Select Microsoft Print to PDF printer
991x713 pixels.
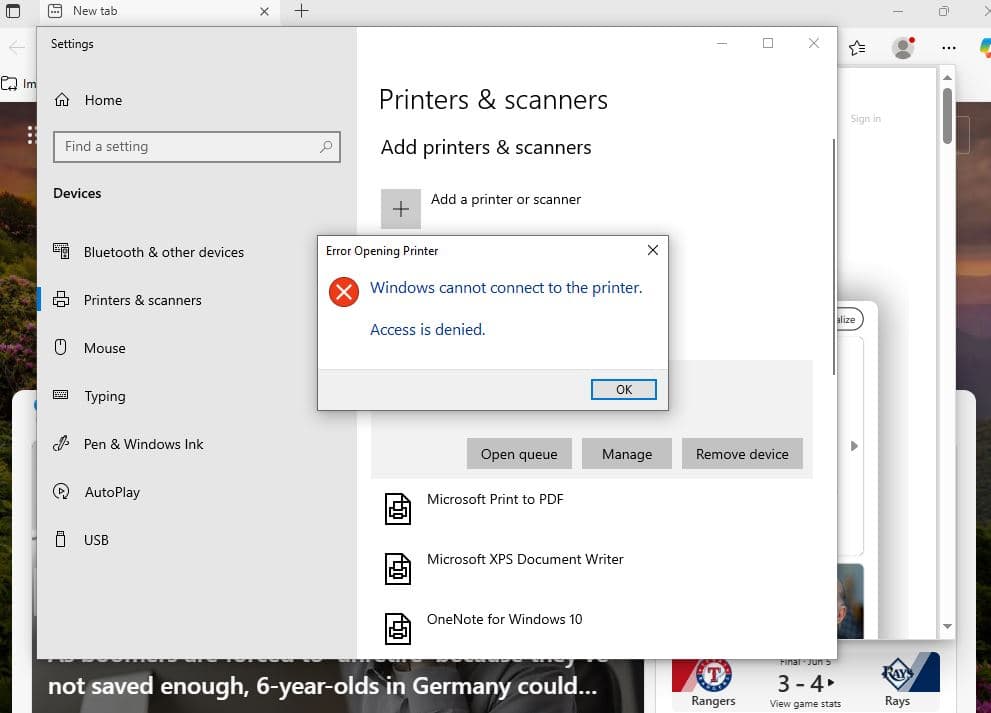[x=494, y=500]
